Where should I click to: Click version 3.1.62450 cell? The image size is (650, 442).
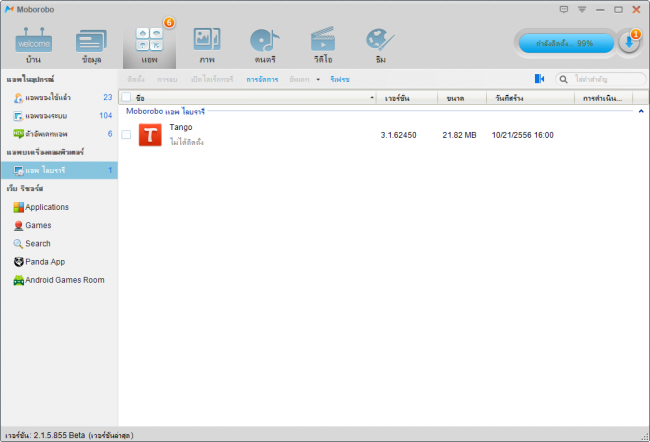coord(398,135)
